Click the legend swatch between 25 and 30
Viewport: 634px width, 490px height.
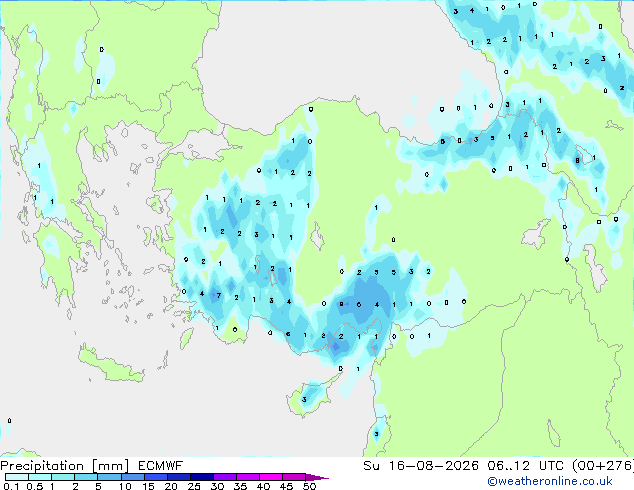202,477
